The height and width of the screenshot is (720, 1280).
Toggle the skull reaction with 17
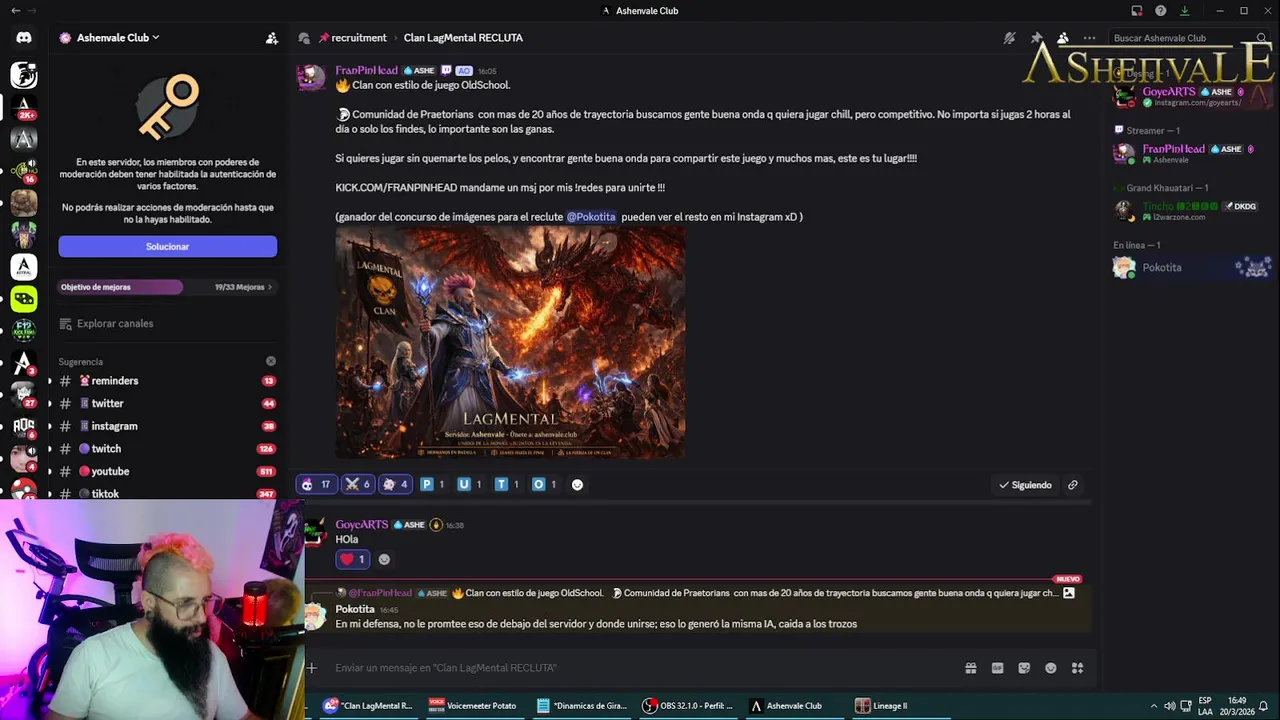(x=315, y=484)
